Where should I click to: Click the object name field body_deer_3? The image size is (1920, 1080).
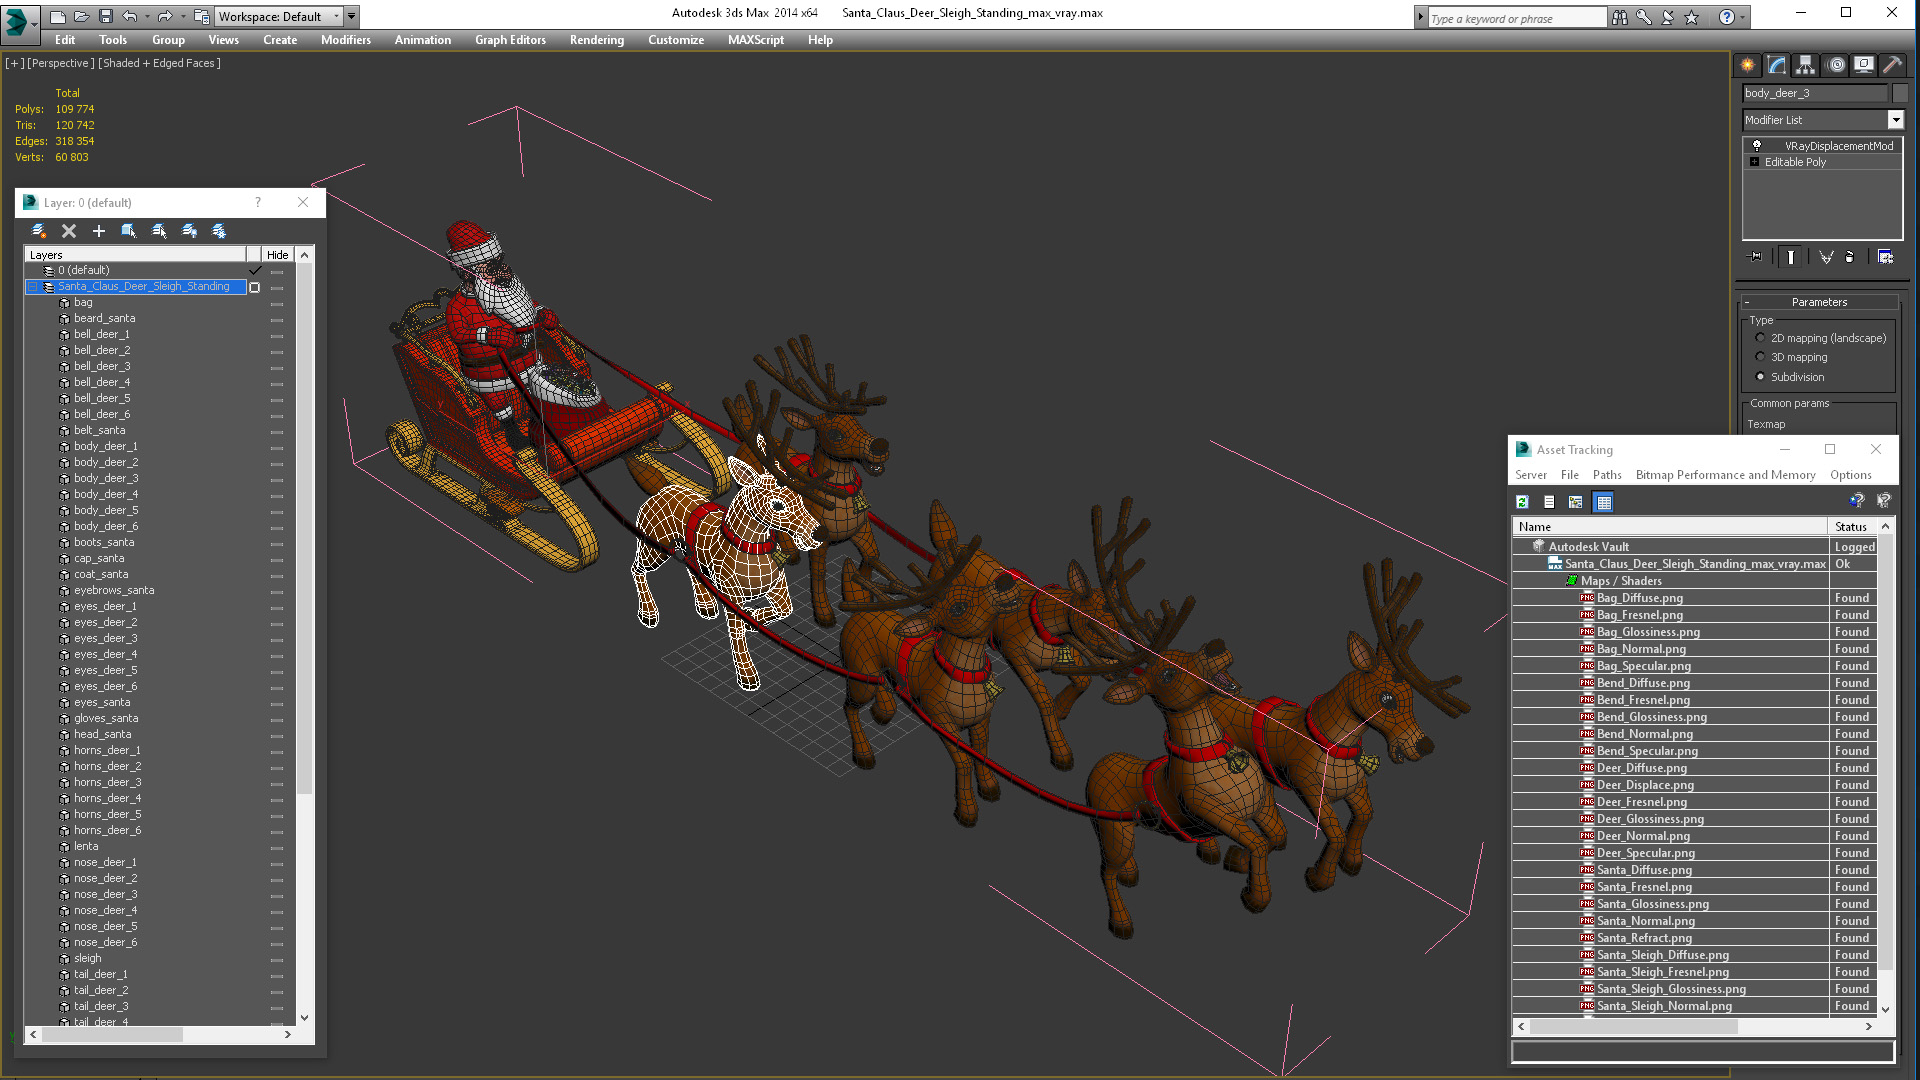[x=1815, y=93]
